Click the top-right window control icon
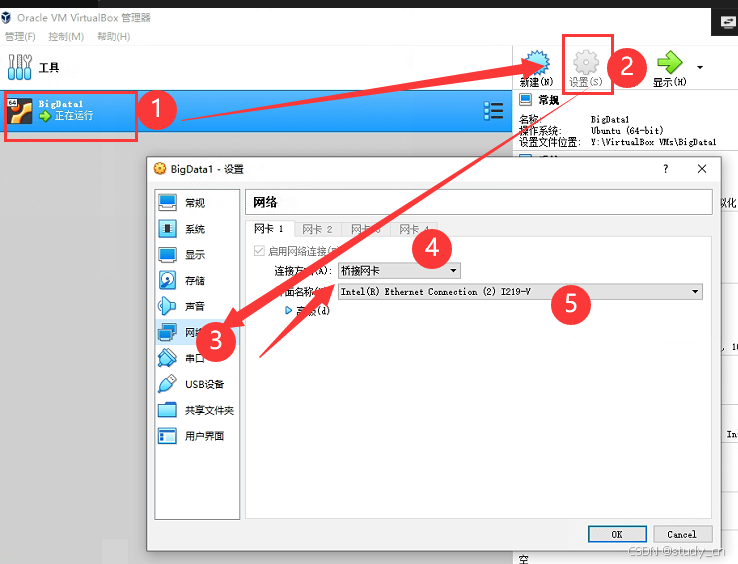The height and width of the screenshot is (564, 738). 729,22
